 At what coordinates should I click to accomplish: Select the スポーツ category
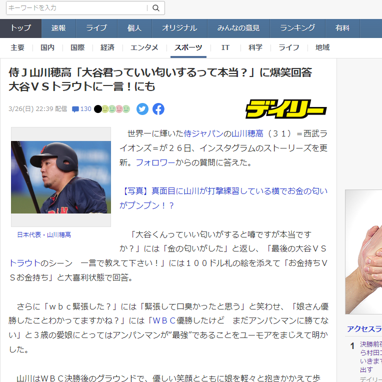(188, 48)
